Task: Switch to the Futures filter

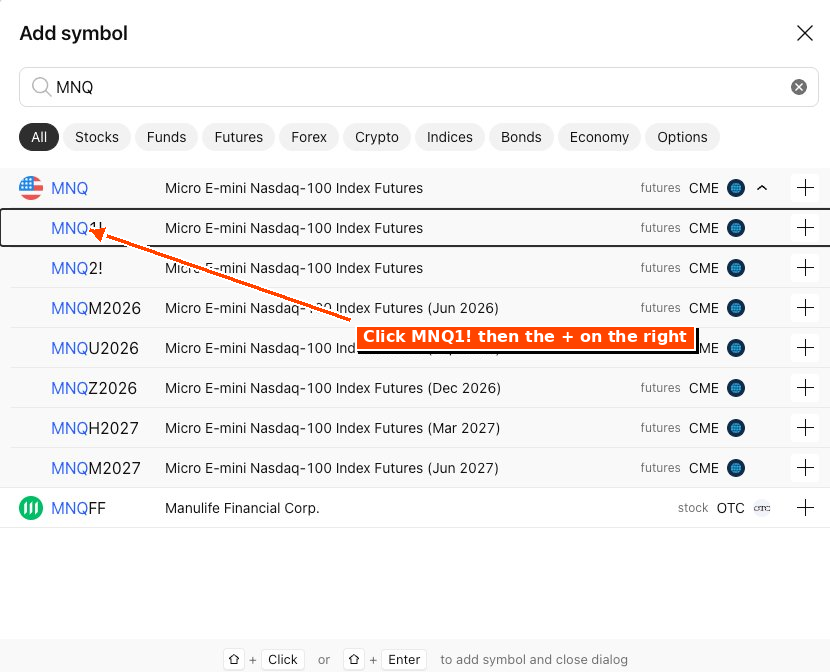Action: tap(239, 137)
